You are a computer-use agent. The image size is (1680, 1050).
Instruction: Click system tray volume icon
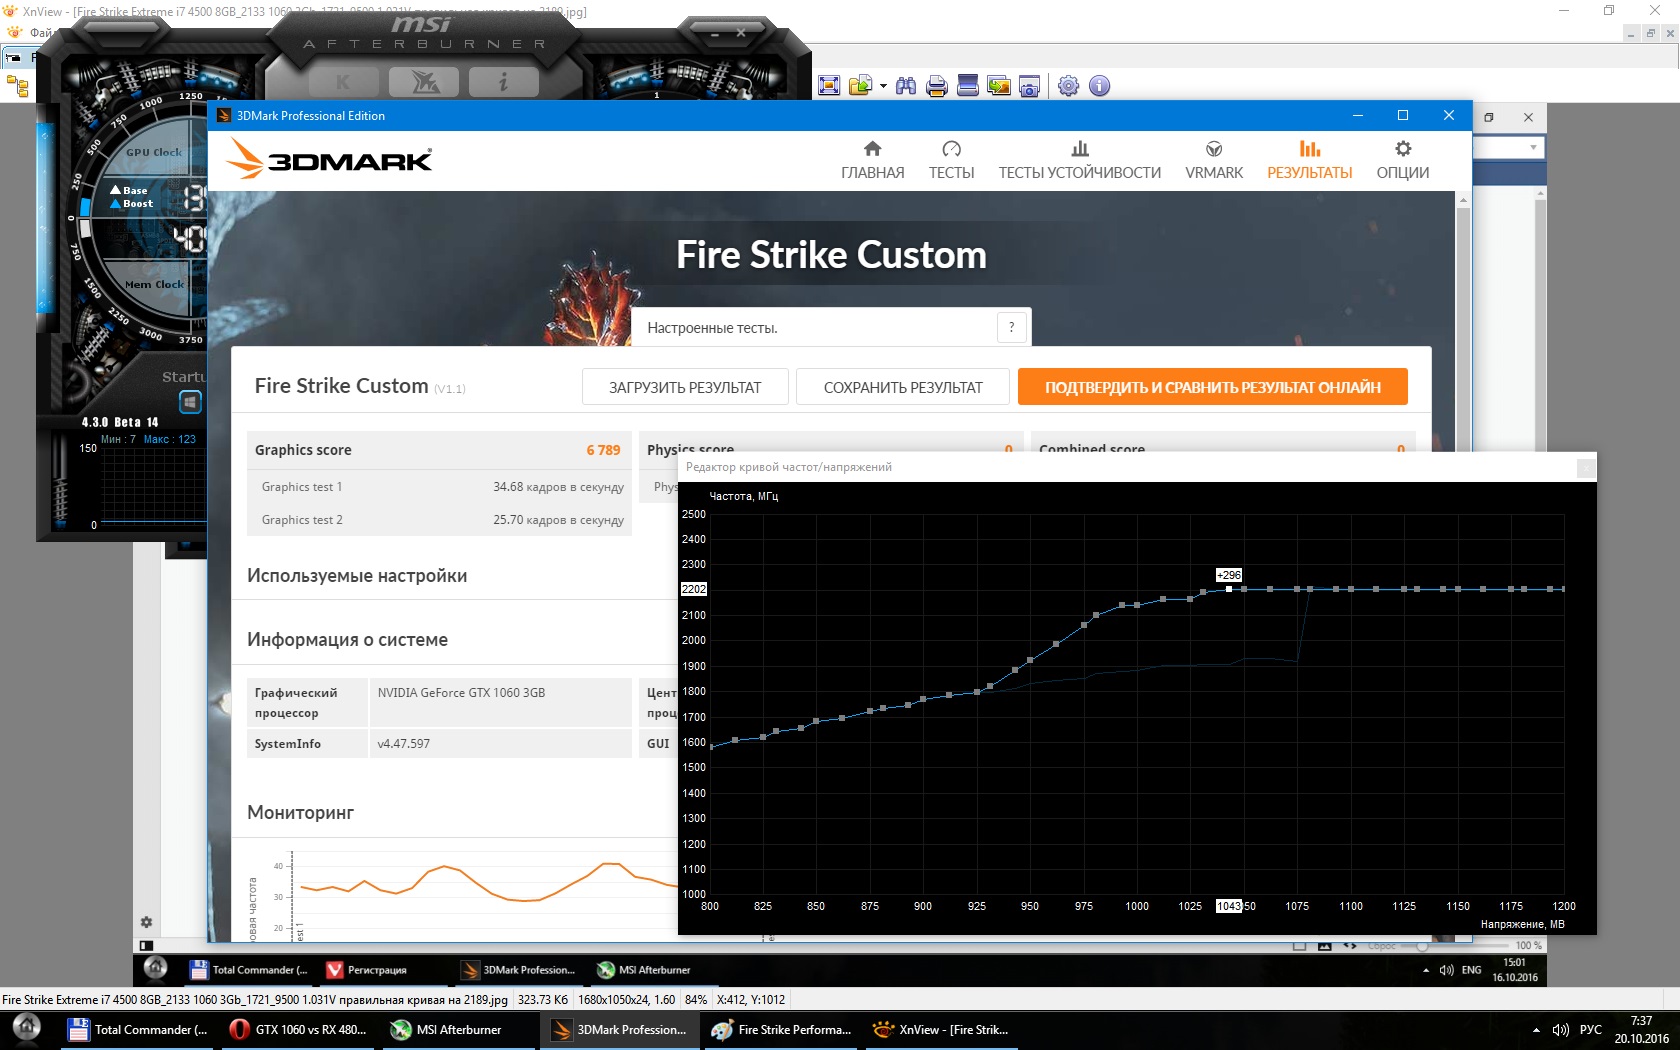pos(1560,1029)
